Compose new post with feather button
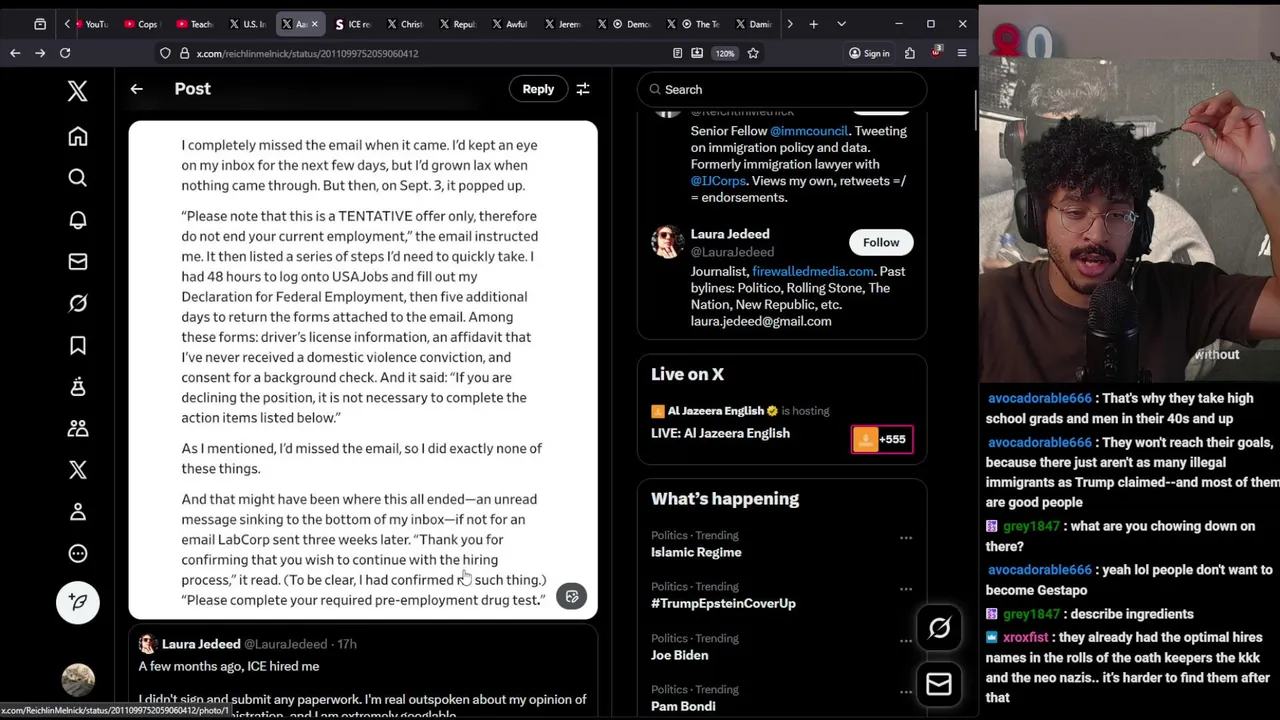This screenshot has height=720, width=1280. point(78,602)
